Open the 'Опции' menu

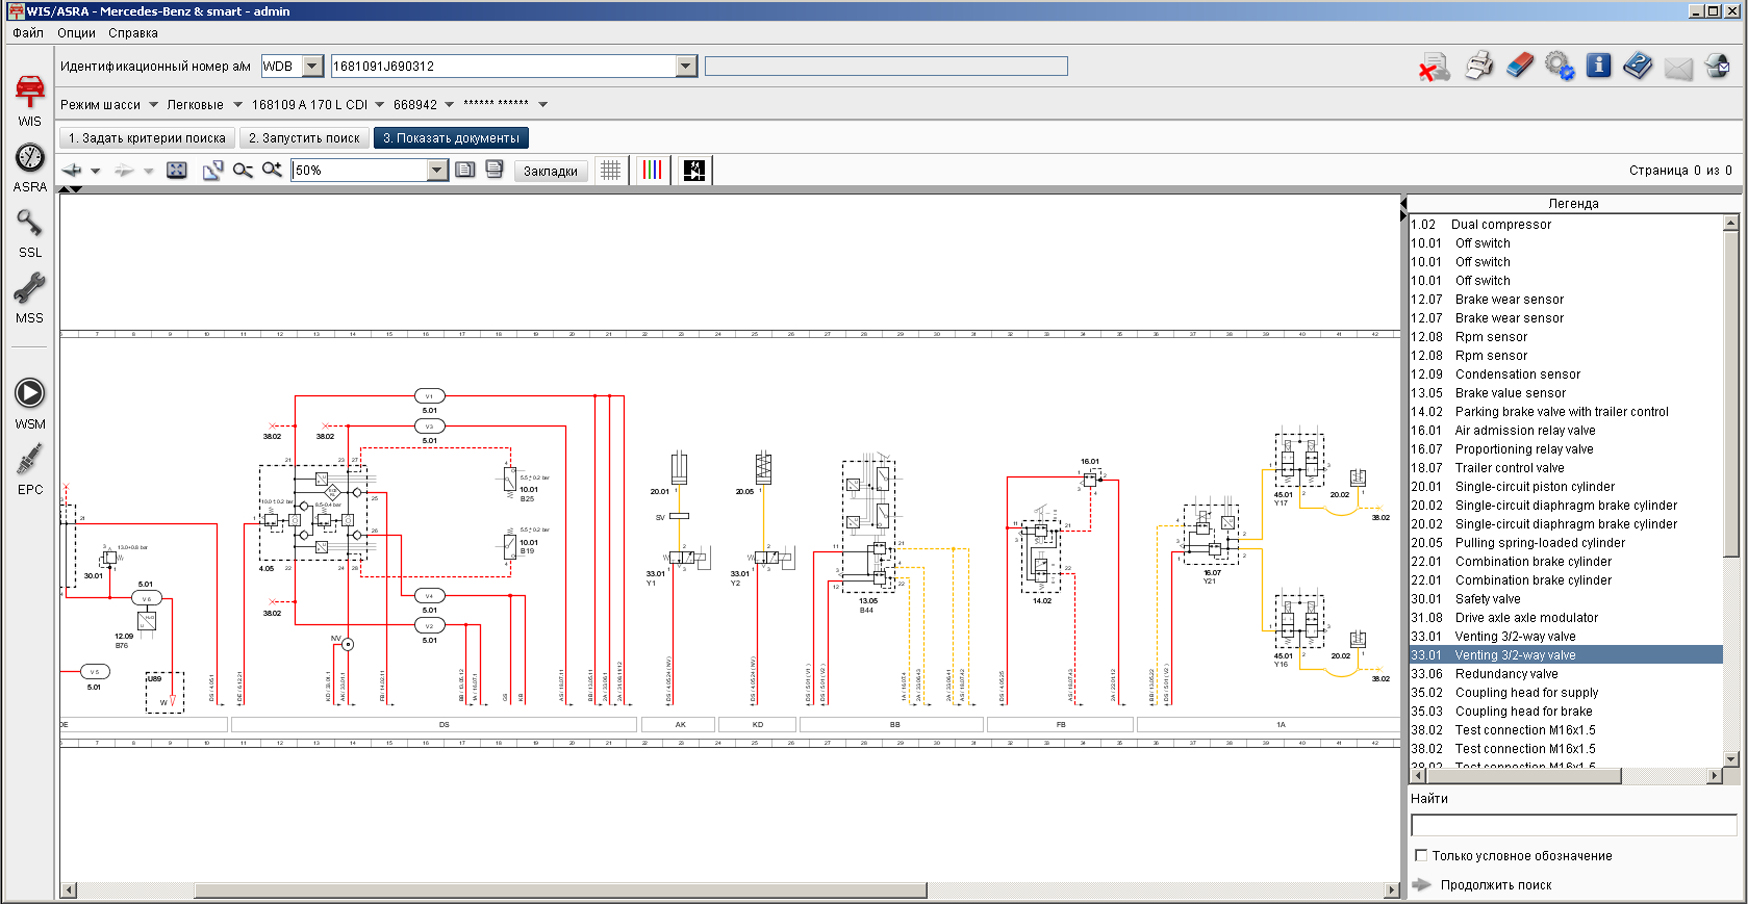(x=76, y=33)
